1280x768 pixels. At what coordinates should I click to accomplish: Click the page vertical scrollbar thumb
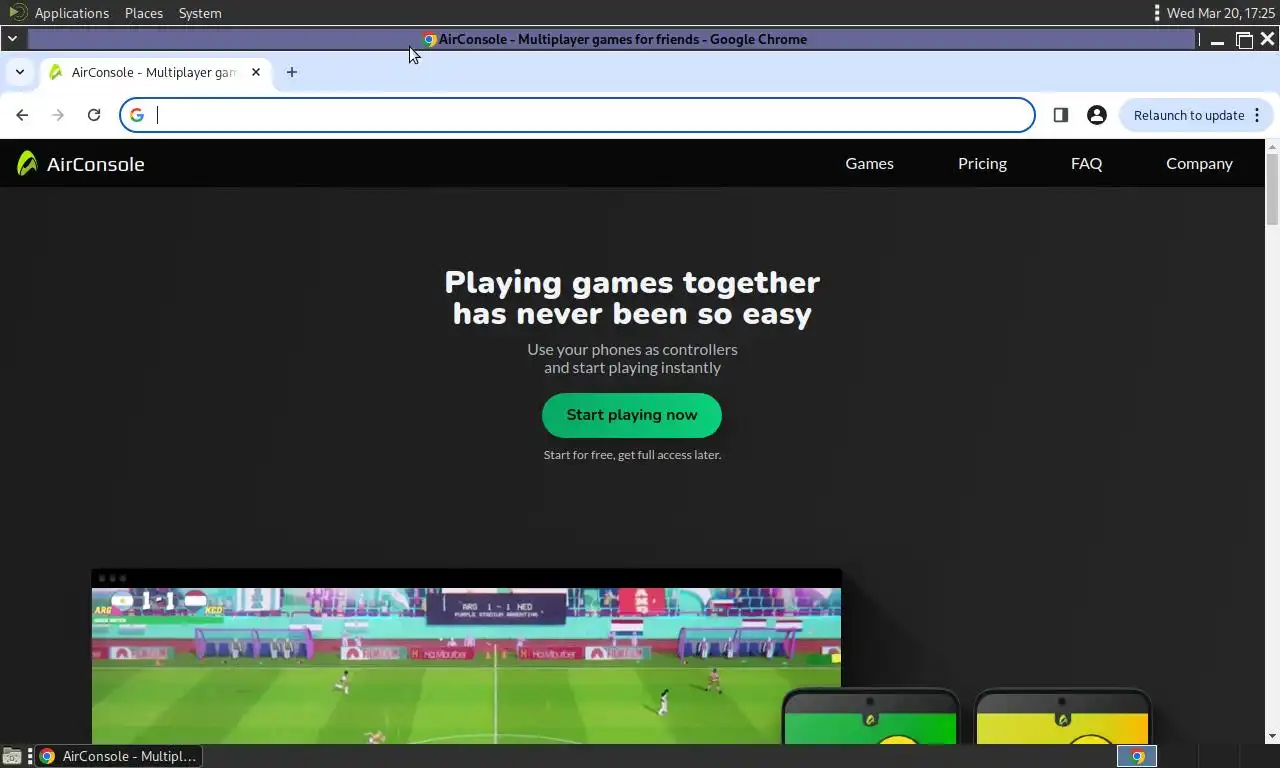click(1272, 190)
